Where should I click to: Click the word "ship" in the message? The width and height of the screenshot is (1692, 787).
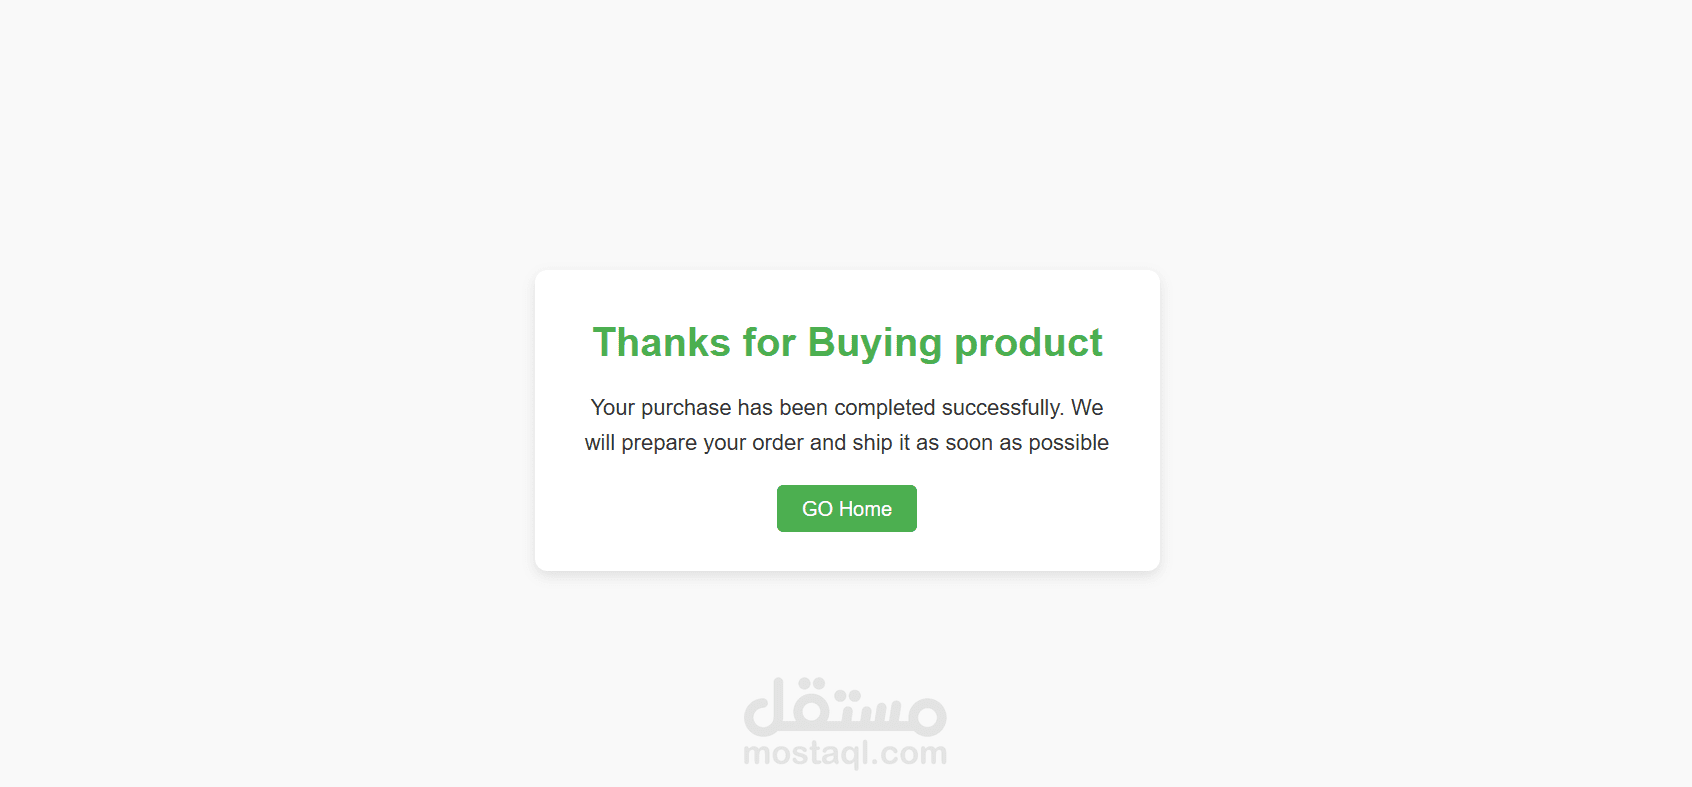tap(872, 443)
